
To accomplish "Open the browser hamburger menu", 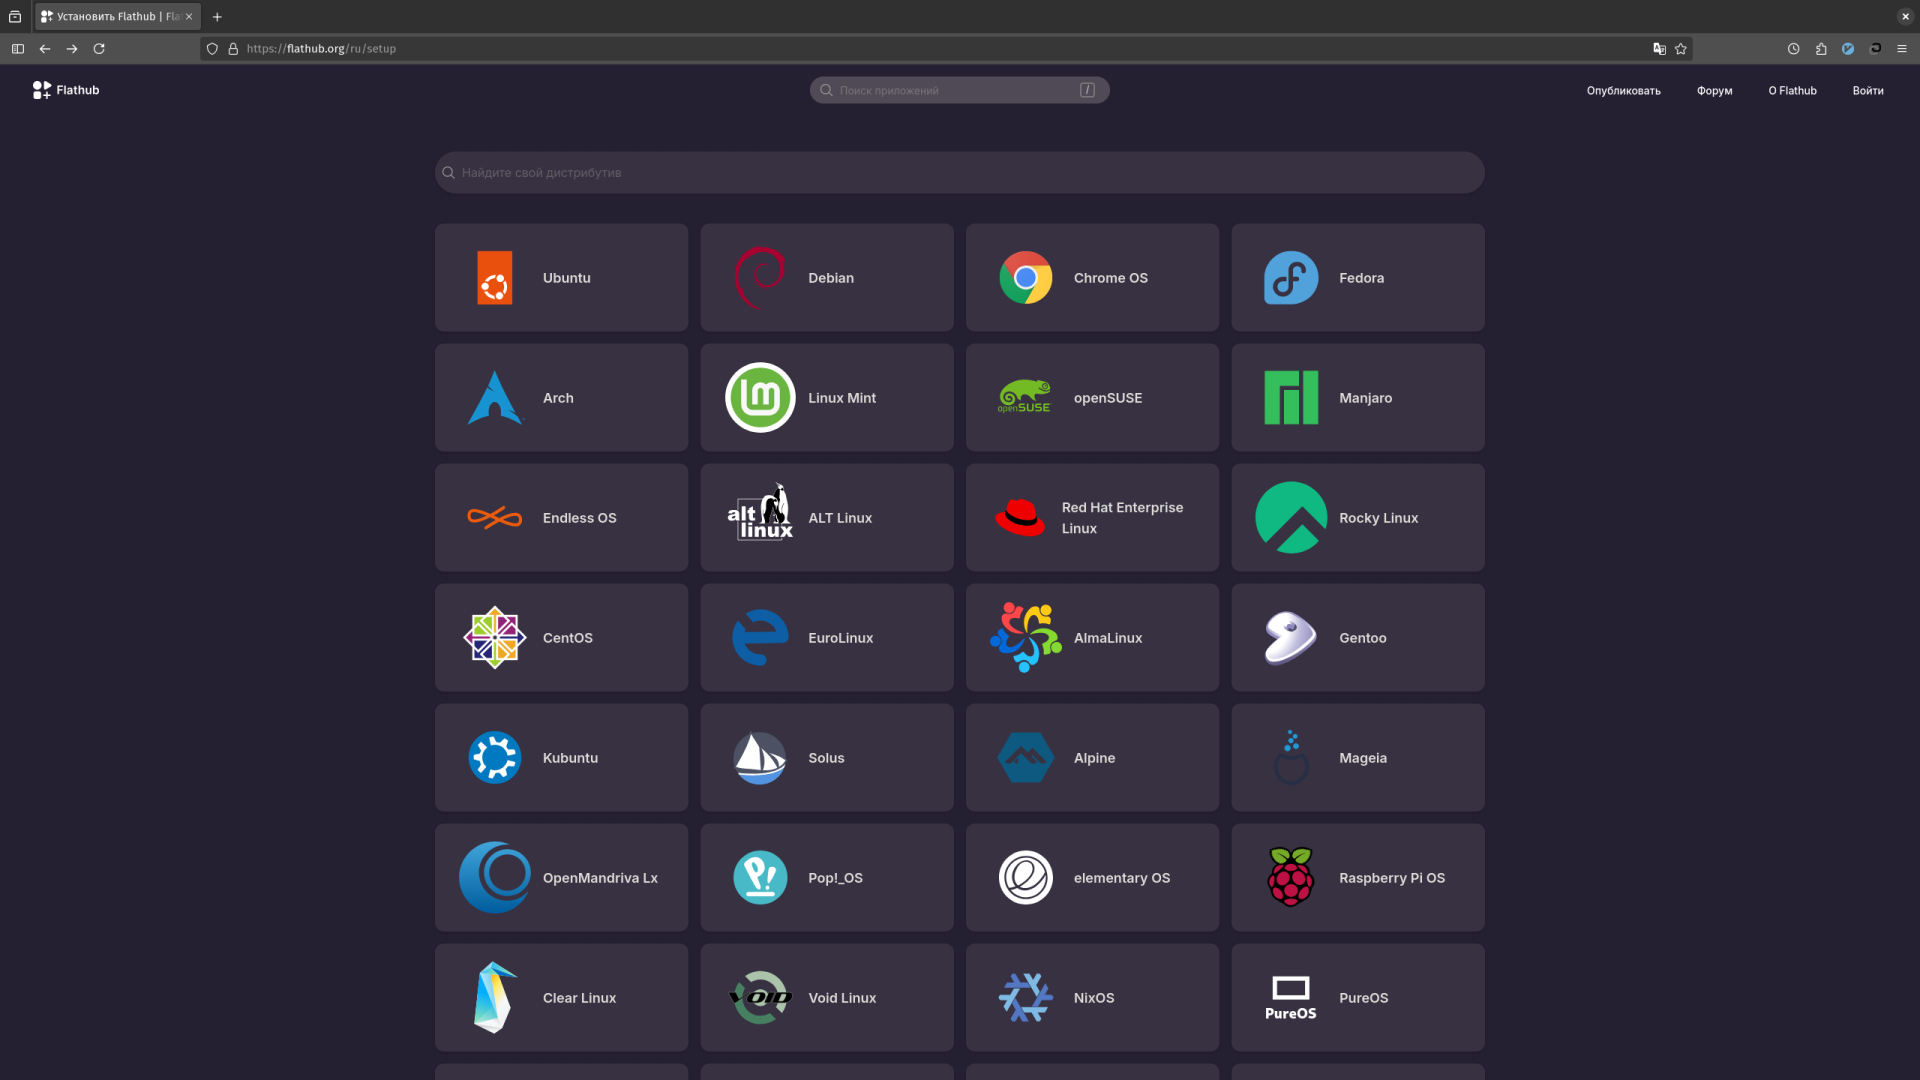I will click(1902, 49).
